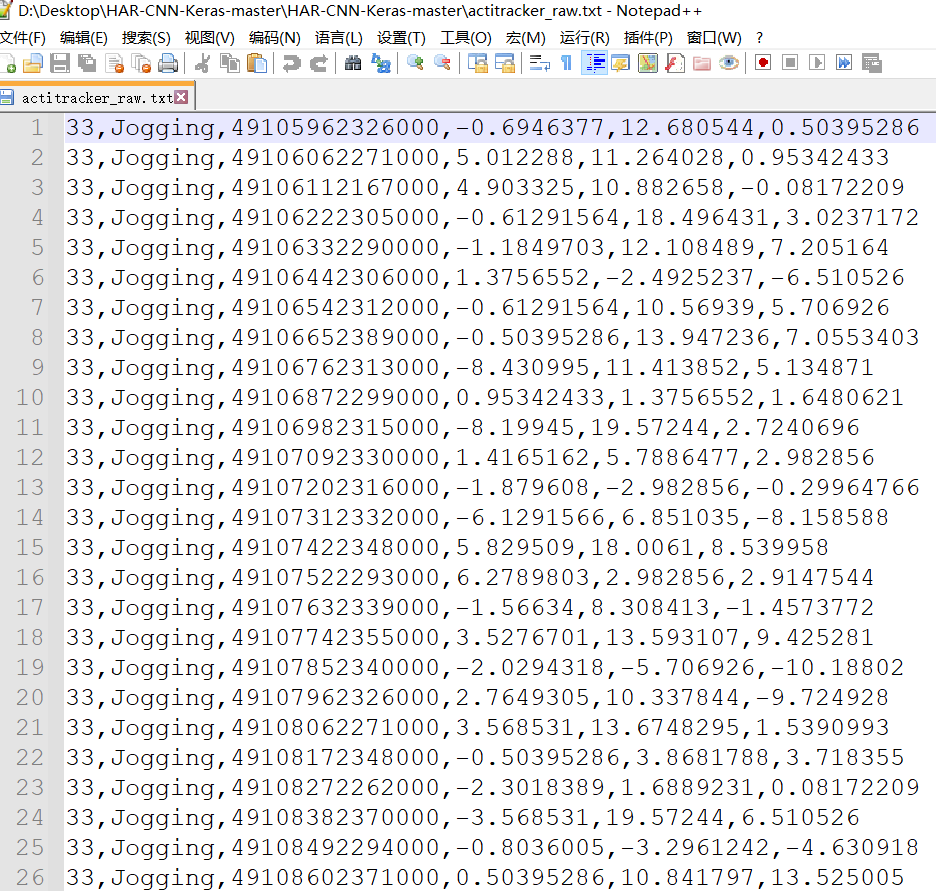Toggle the Document Map panel
Viewport: 936px width, 891px height.
tap(648, 63)
